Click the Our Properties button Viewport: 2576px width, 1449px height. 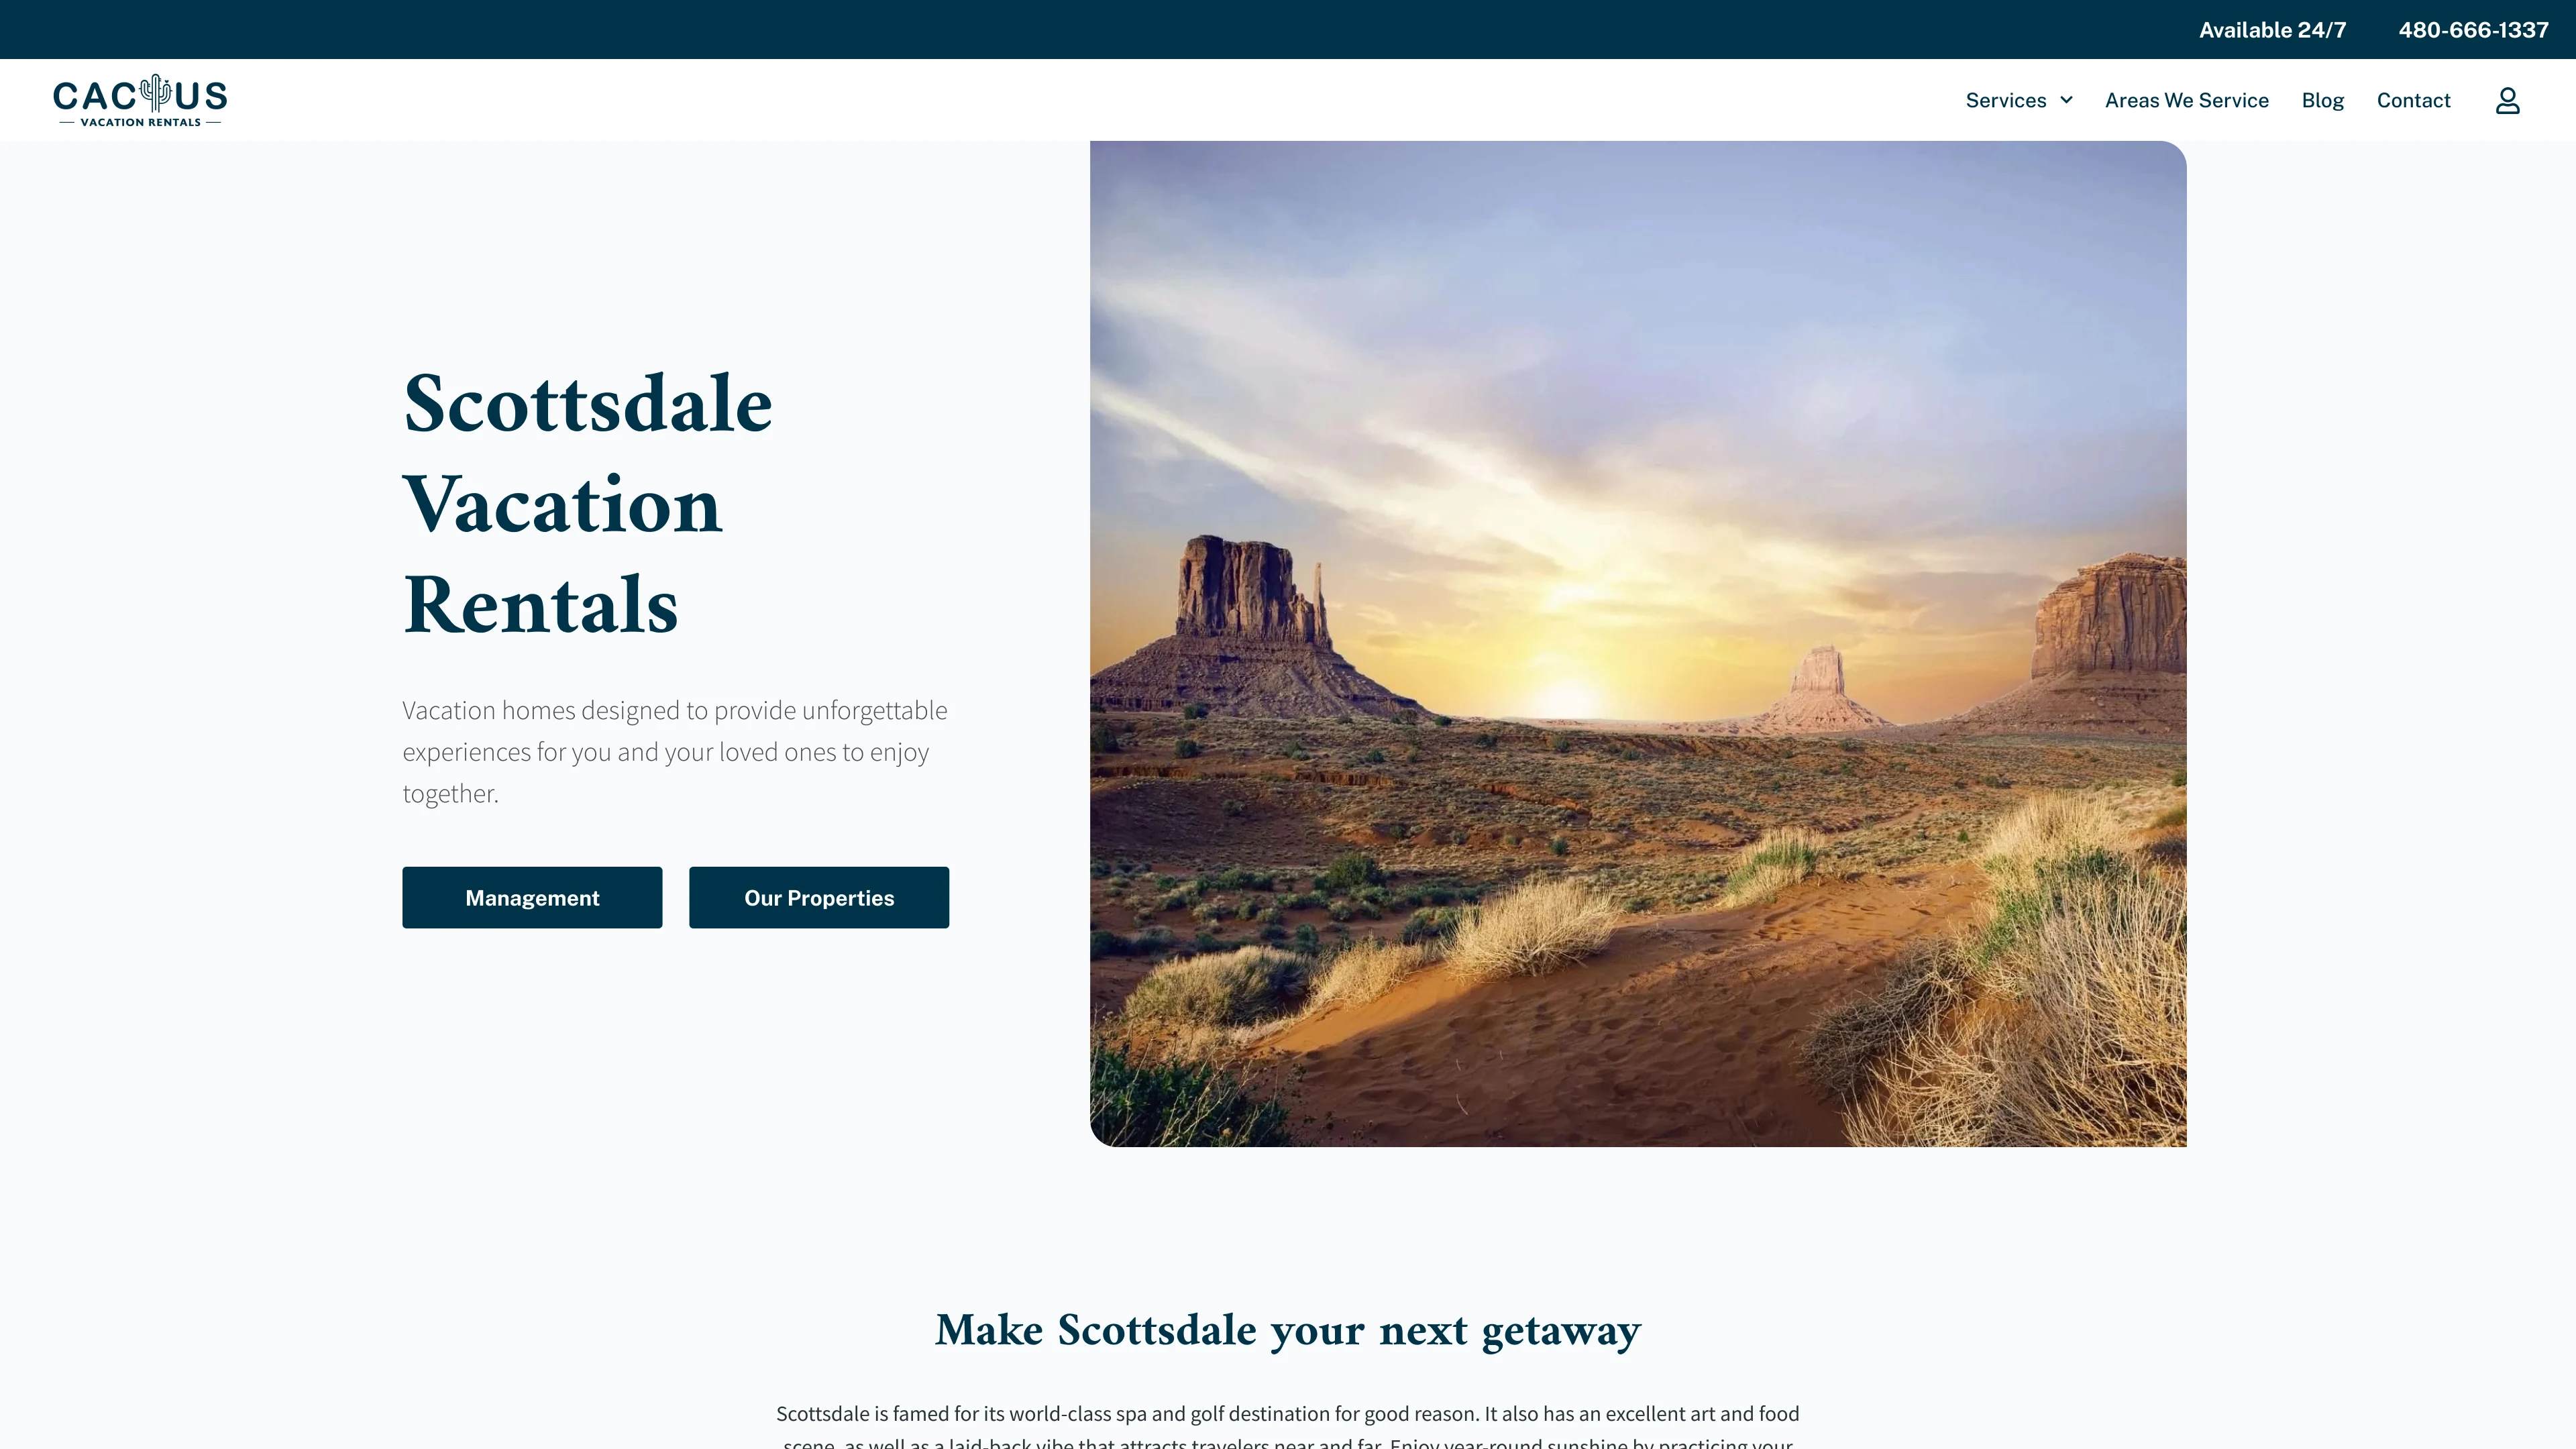[x=819, y=897]
